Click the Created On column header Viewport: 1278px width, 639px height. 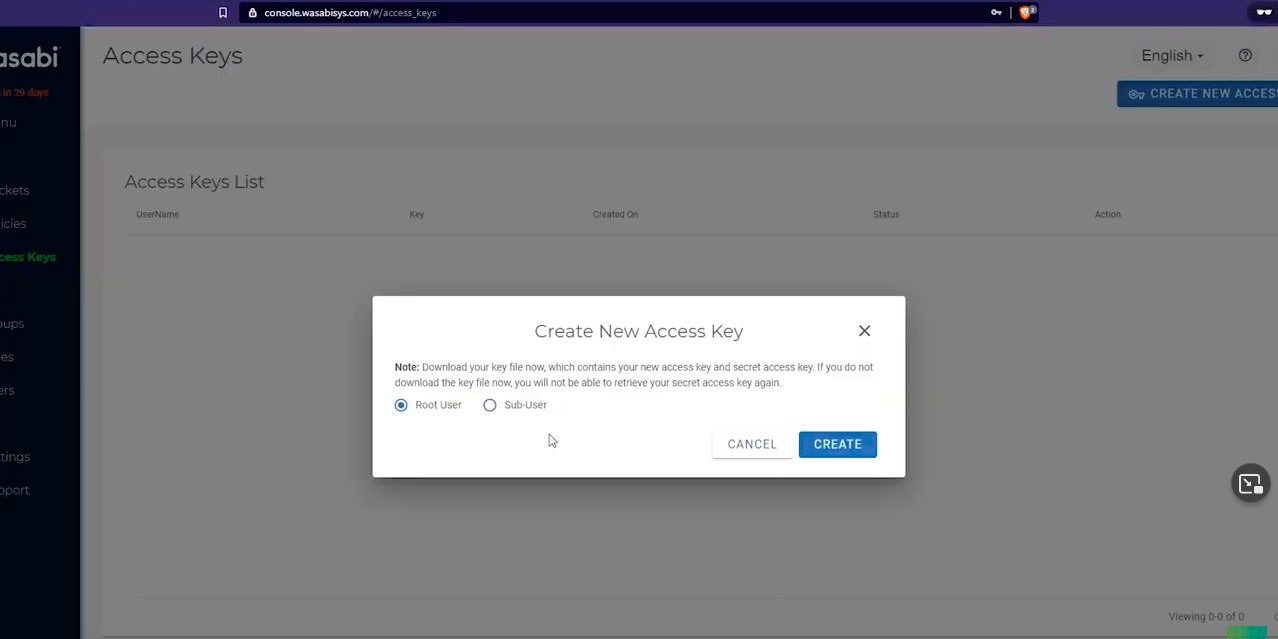click(615, 215)
